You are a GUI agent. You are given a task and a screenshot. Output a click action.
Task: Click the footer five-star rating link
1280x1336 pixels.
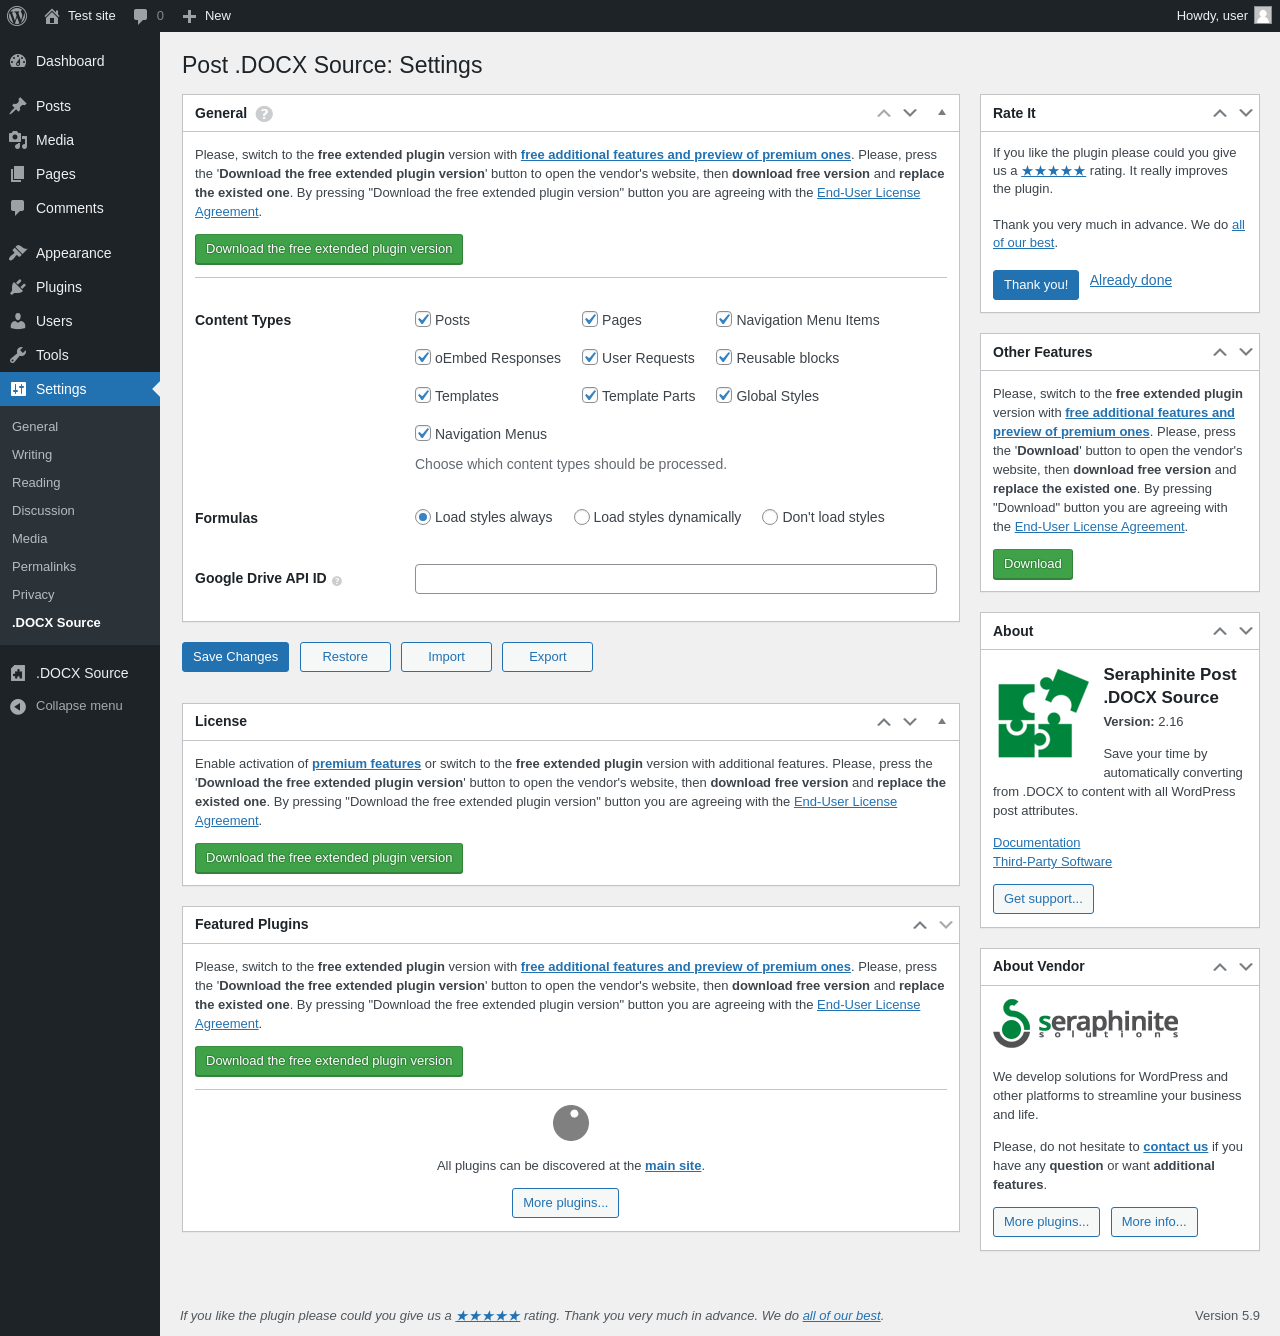pos(488,1316)
